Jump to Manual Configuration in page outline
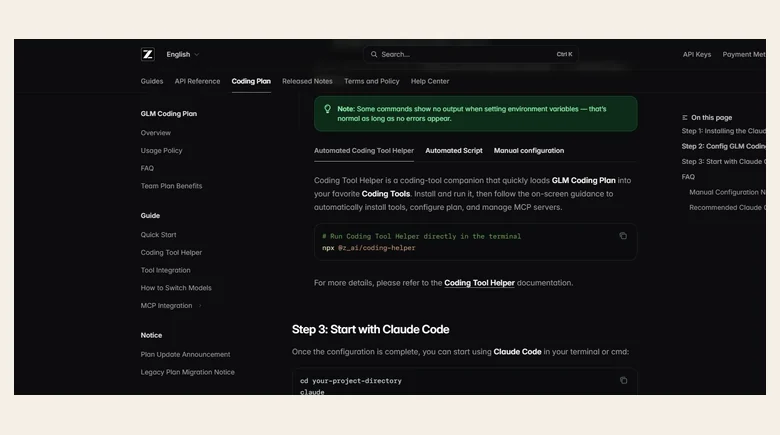This screenshot has height=435, width=780. pos(728,192)
